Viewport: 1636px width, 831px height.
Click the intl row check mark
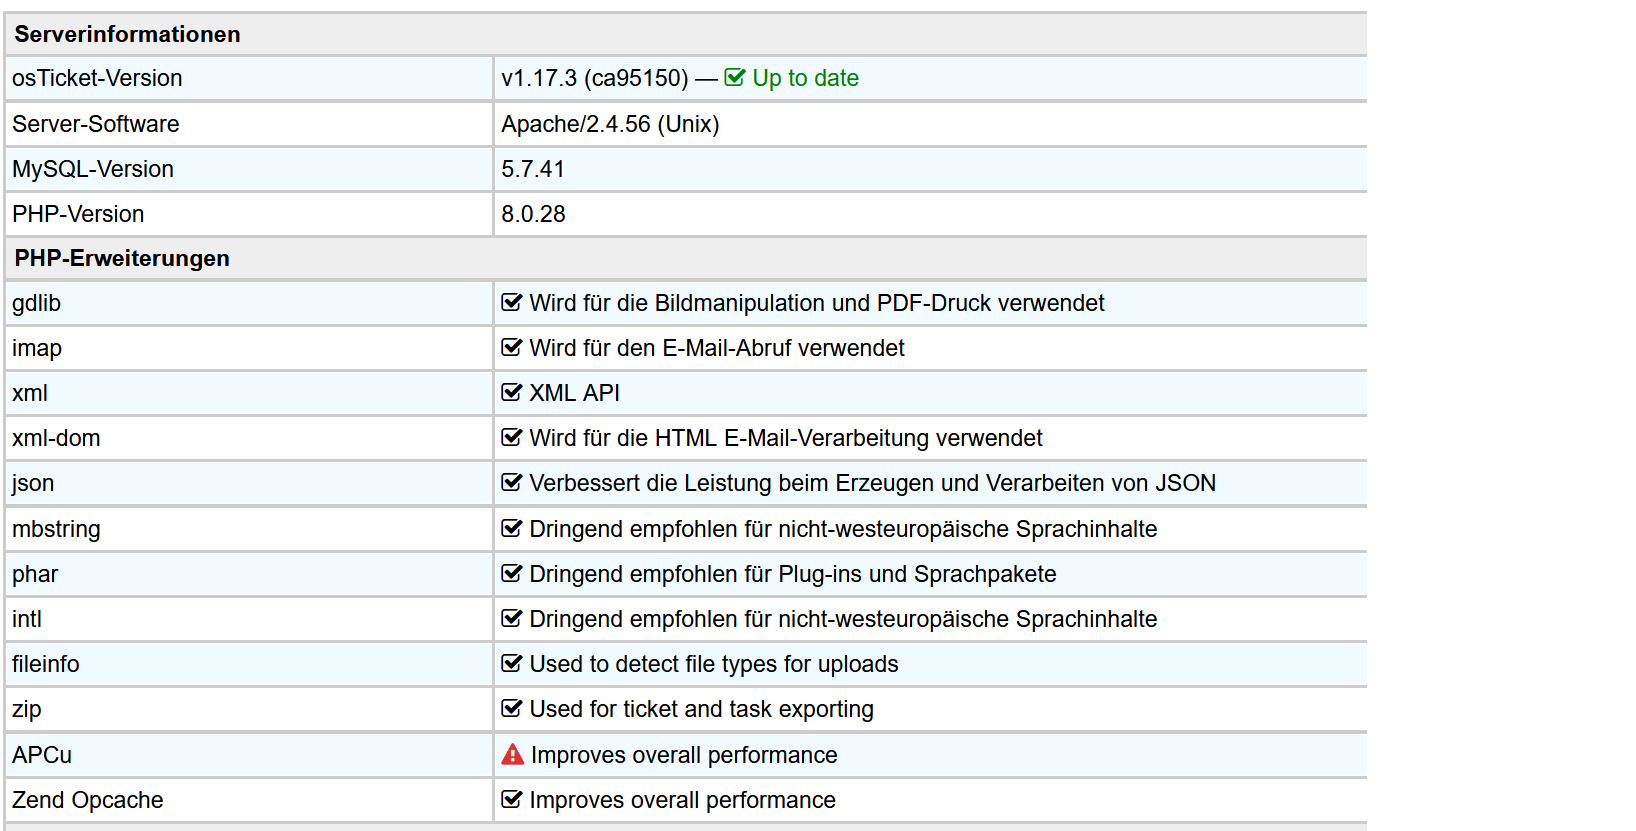[511, 619]
